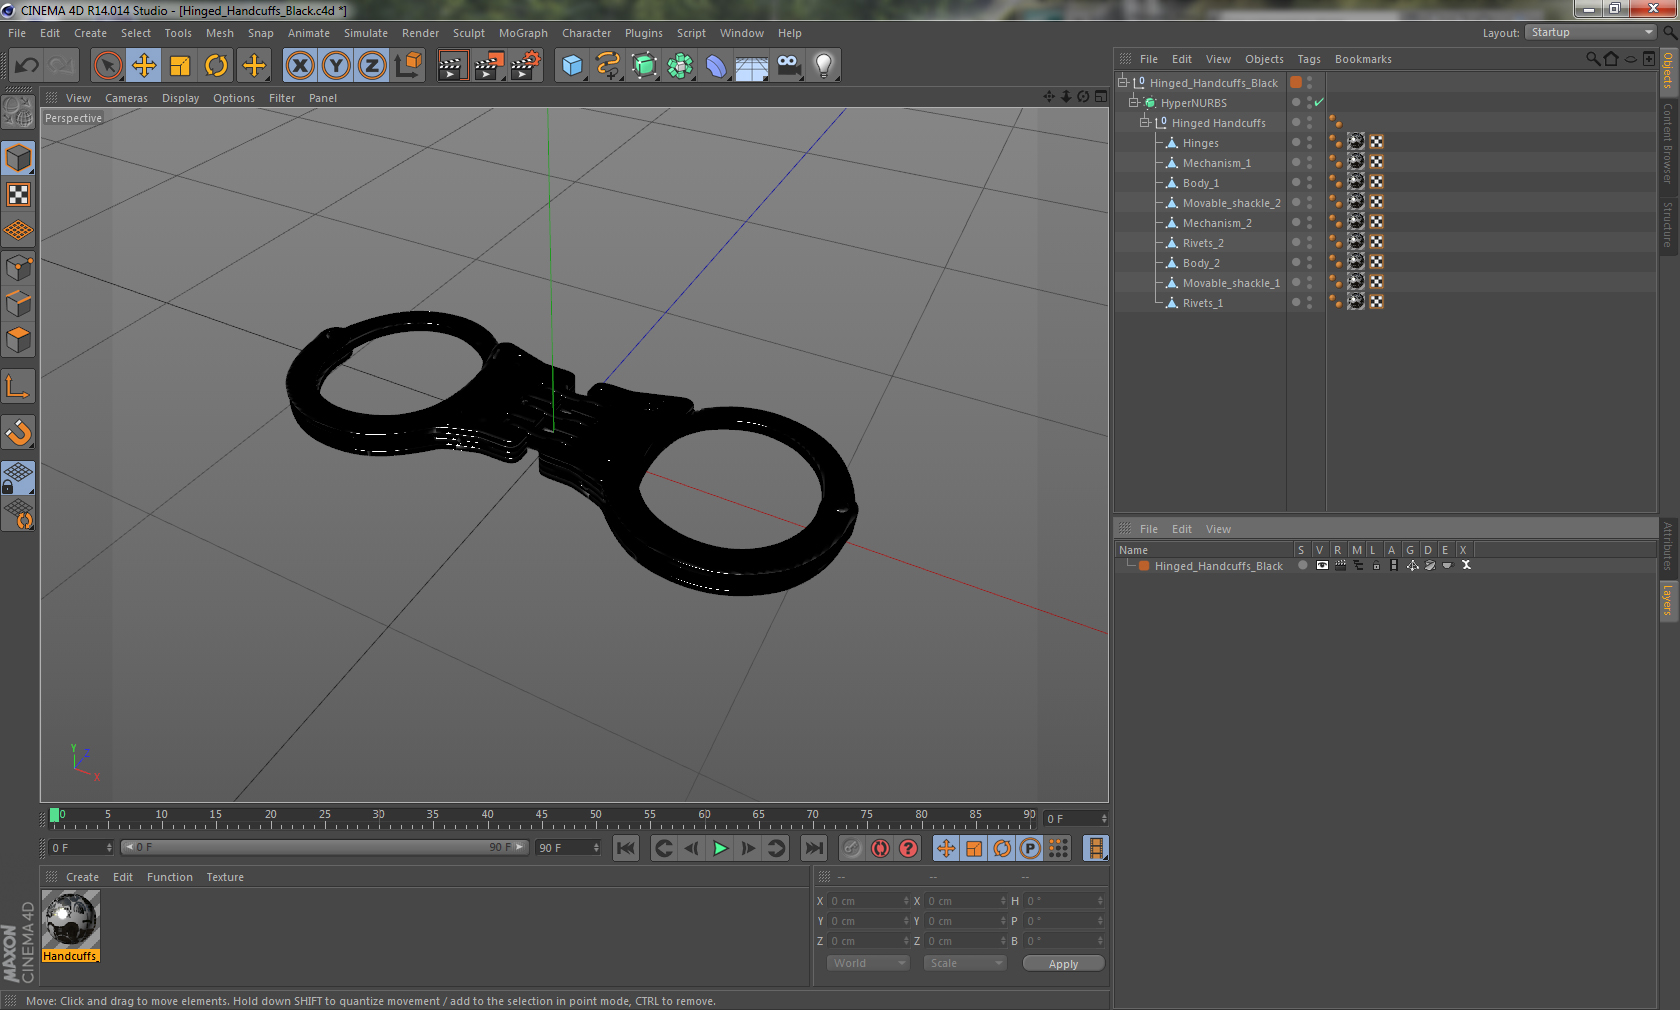Go to end of animation
The image size is (1680, 1010).
[814, 848]
